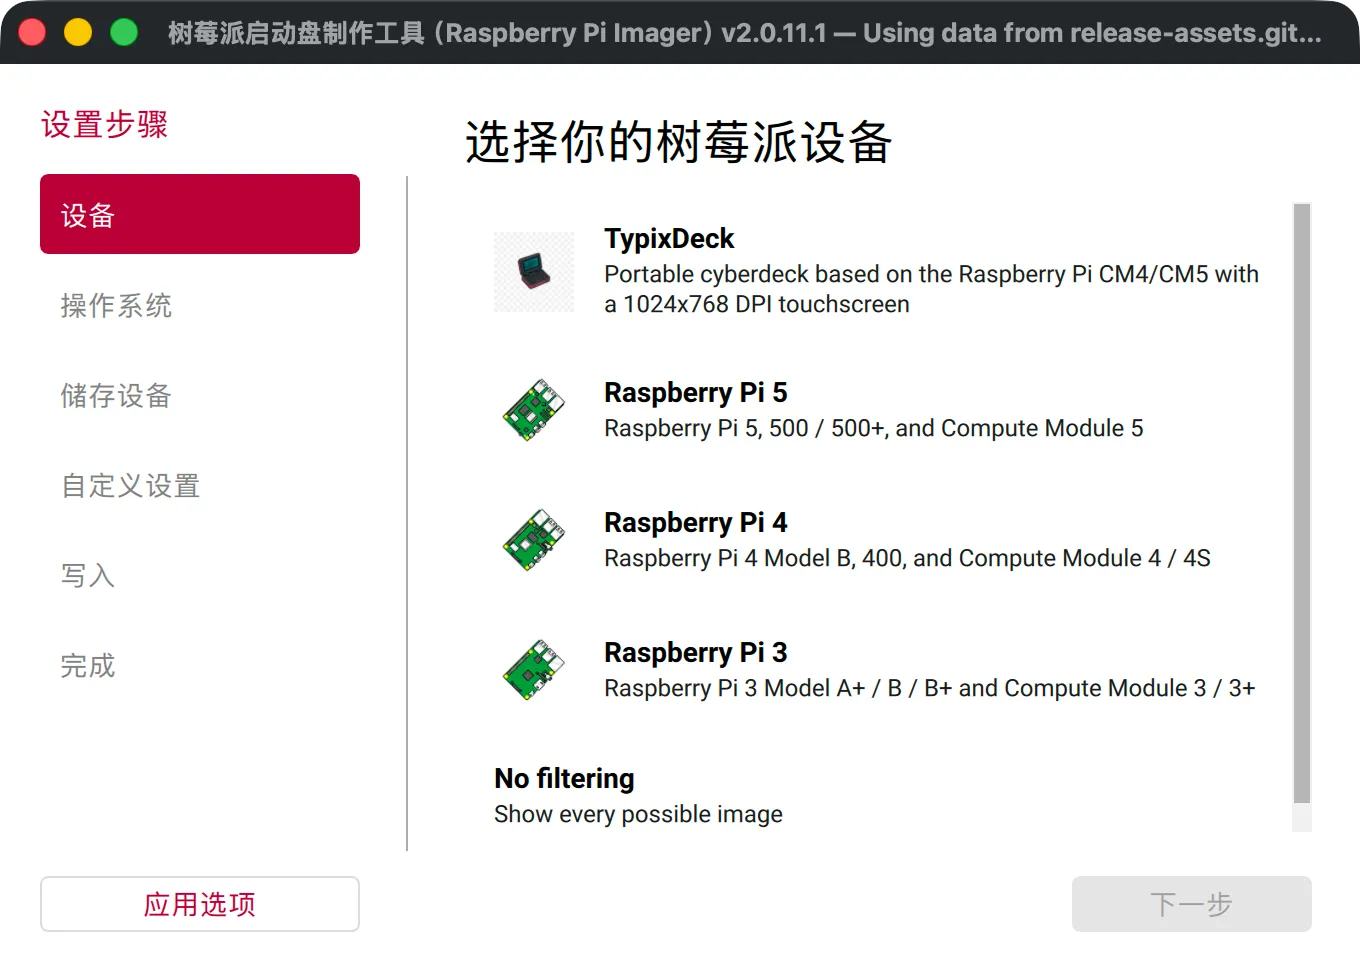Click the 下一步 next button

coord(1192,904)
